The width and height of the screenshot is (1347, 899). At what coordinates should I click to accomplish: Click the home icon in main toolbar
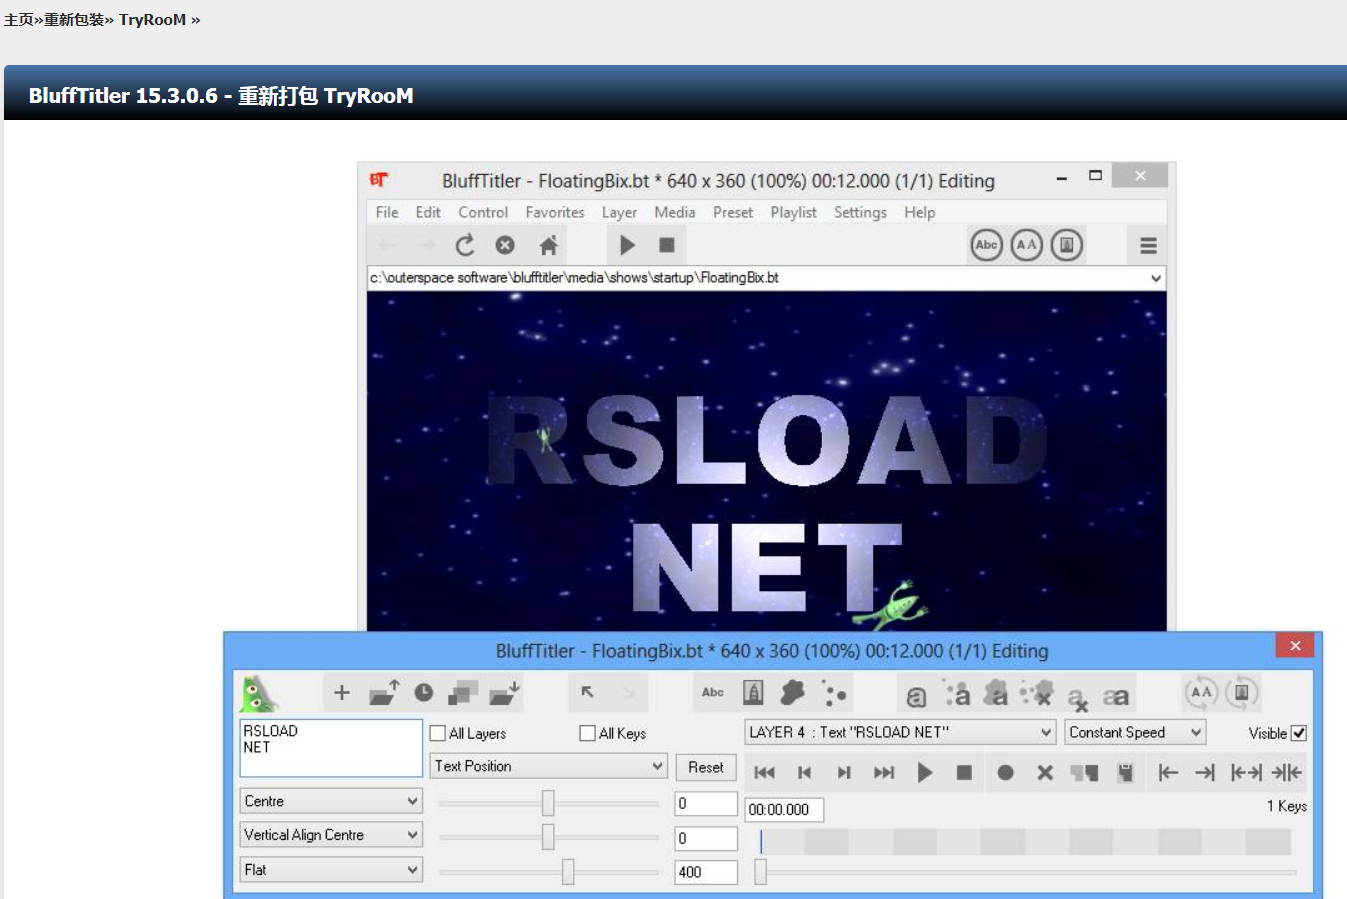(548, 245)
